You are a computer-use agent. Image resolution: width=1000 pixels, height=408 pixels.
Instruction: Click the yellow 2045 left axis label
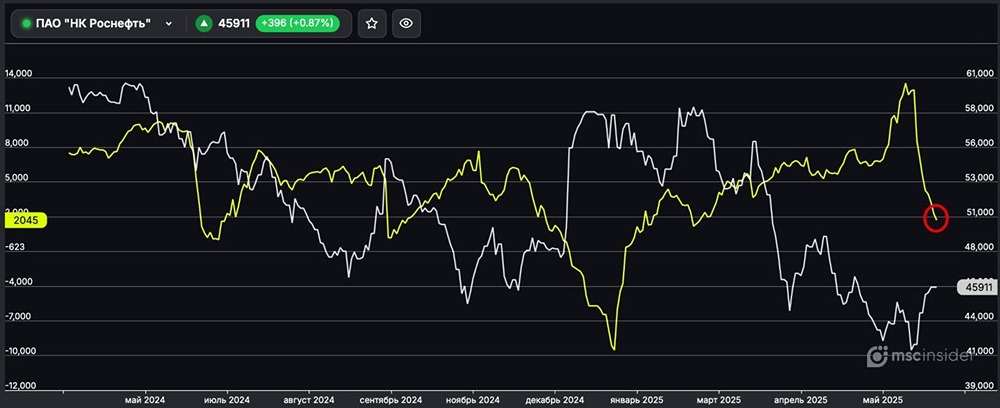(x=21, y=220)
